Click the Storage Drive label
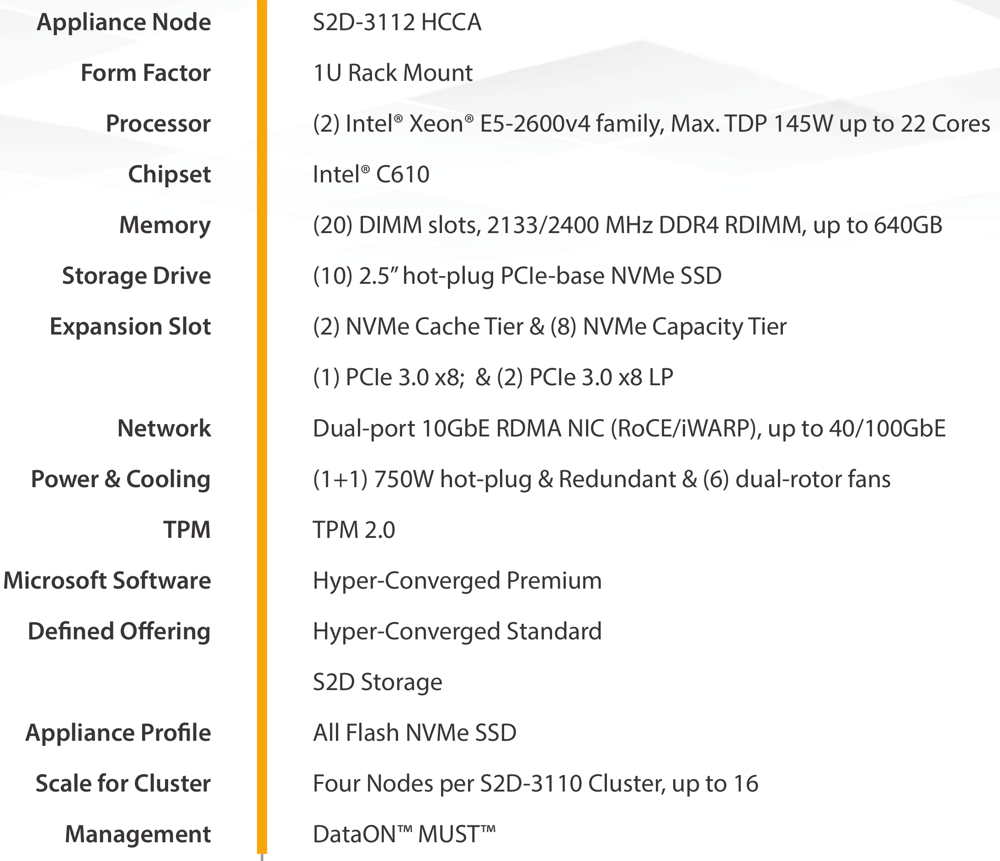The height and width of the screenshot is (861, 1000). tap(136, 276)
